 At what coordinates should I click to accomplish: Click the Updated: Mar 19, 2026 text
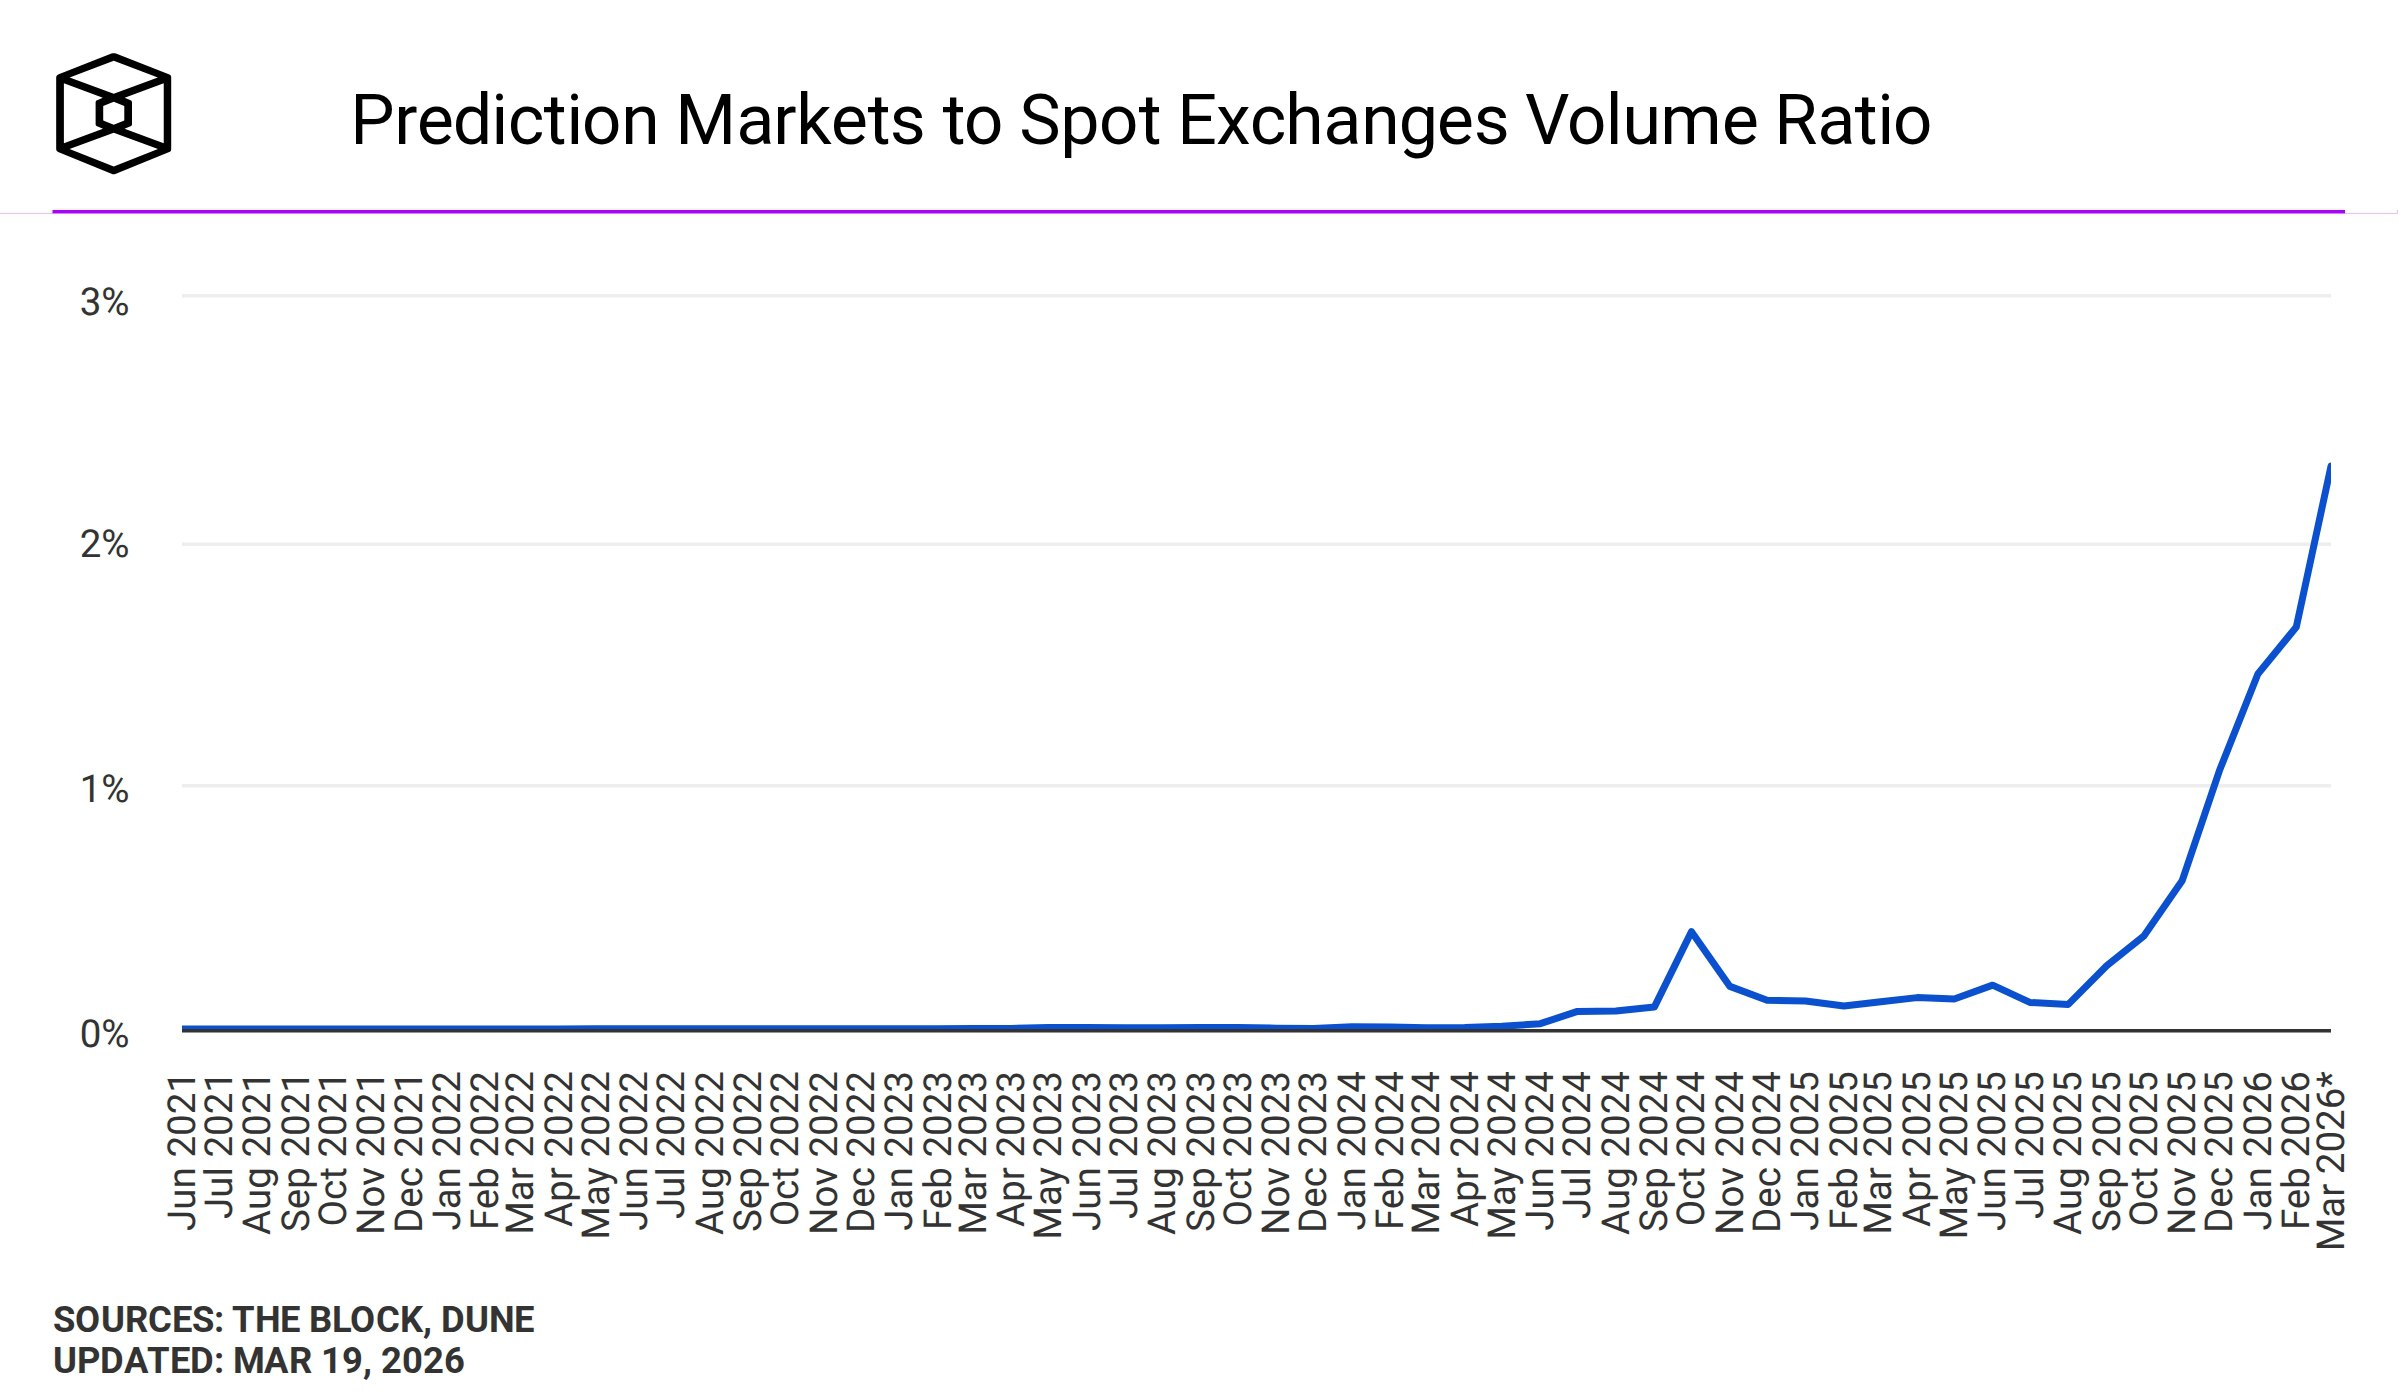(259, 1361)
